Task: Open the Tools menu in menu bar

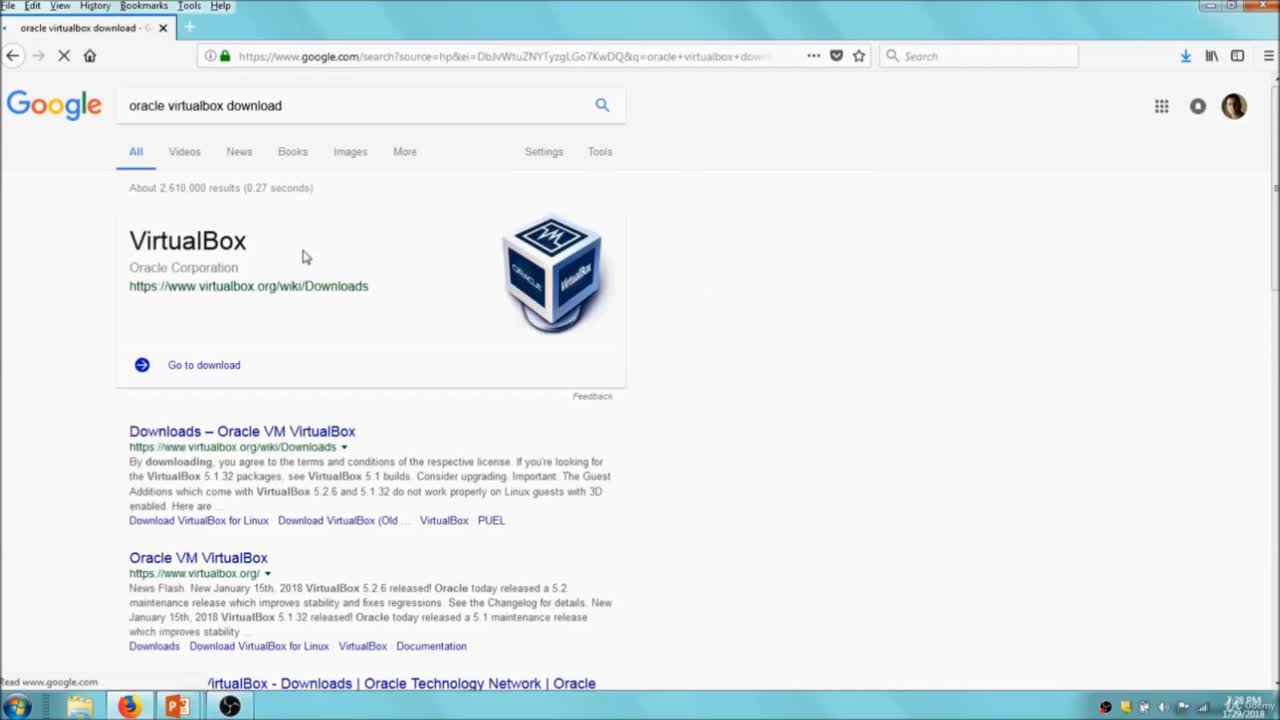Action: click(x=189, y=6)
